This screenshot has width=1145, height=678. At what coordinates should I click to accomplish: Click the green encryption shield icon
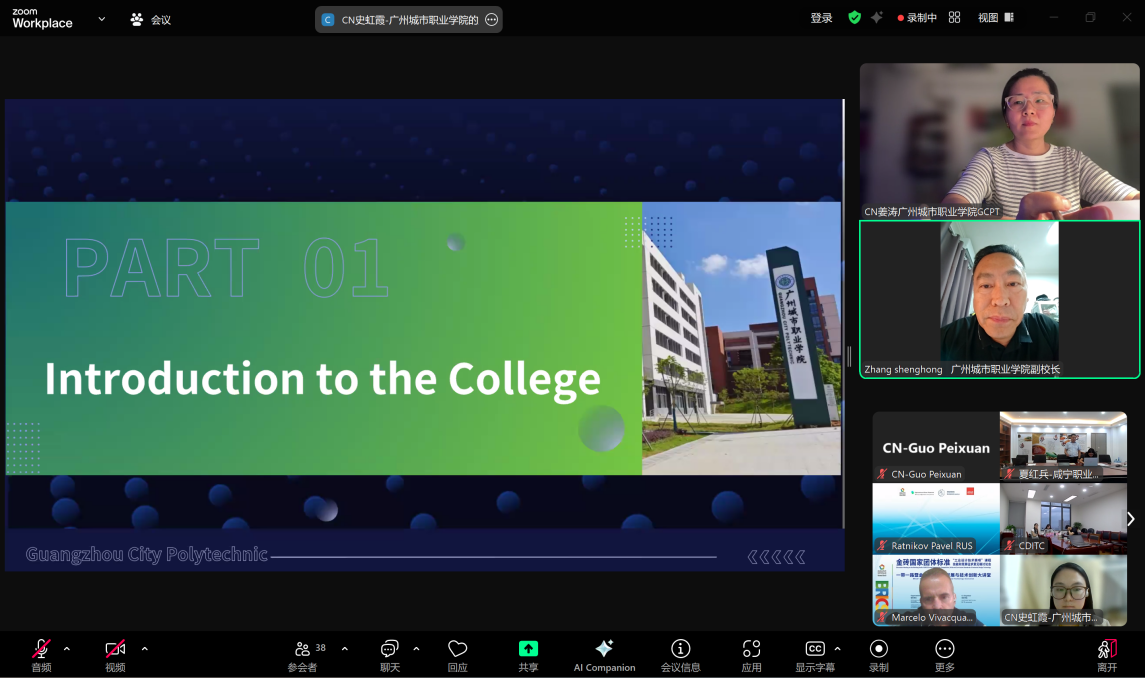click(854, 18)
